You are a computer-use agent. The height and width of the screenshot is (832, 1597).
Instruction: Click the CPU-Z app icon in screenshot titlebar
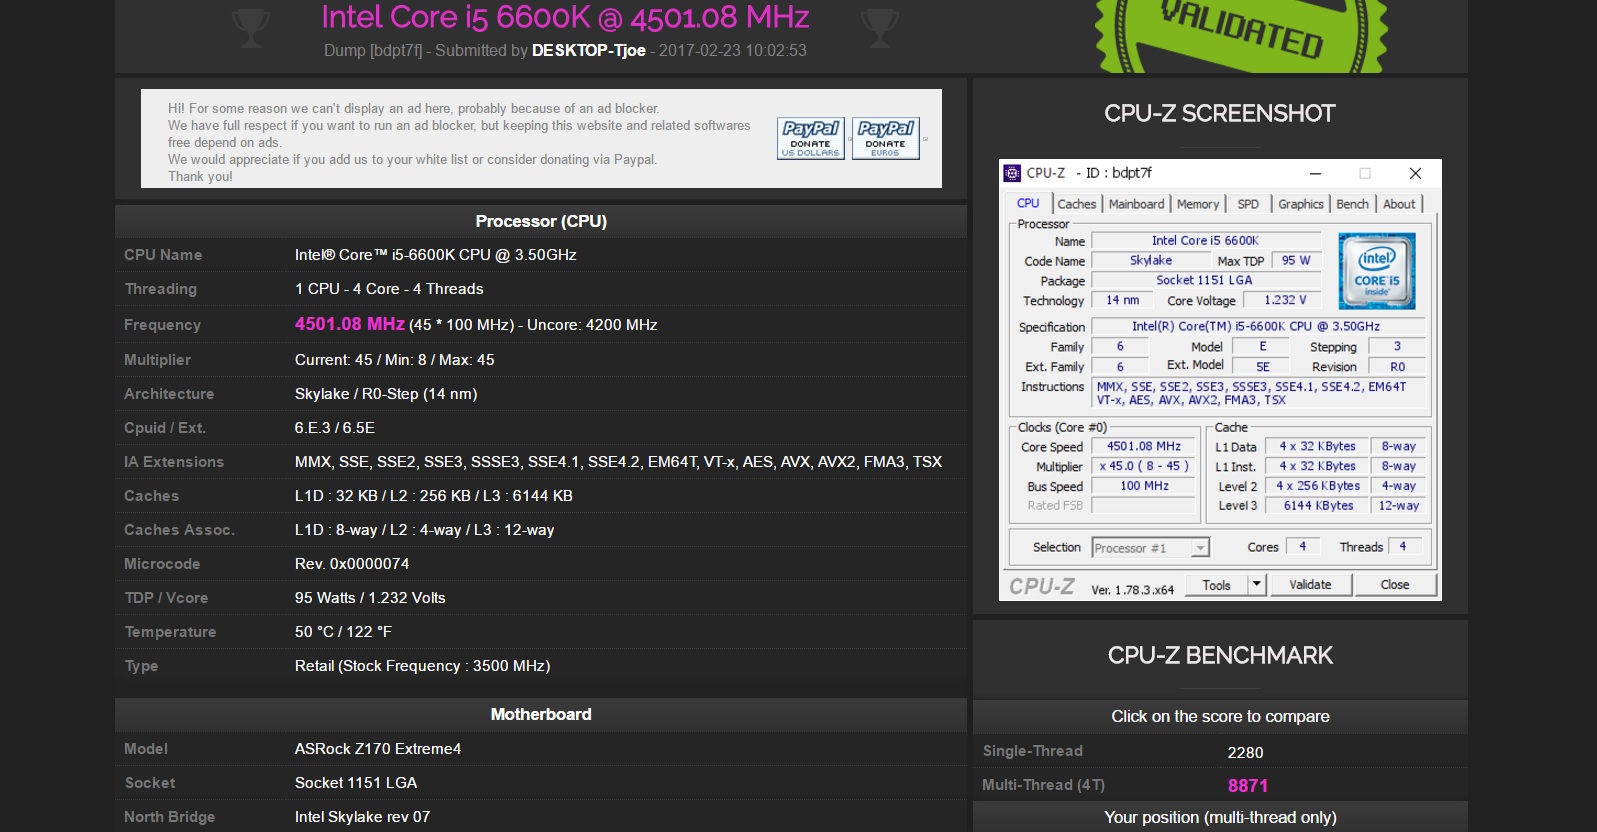pos(1012,173)
